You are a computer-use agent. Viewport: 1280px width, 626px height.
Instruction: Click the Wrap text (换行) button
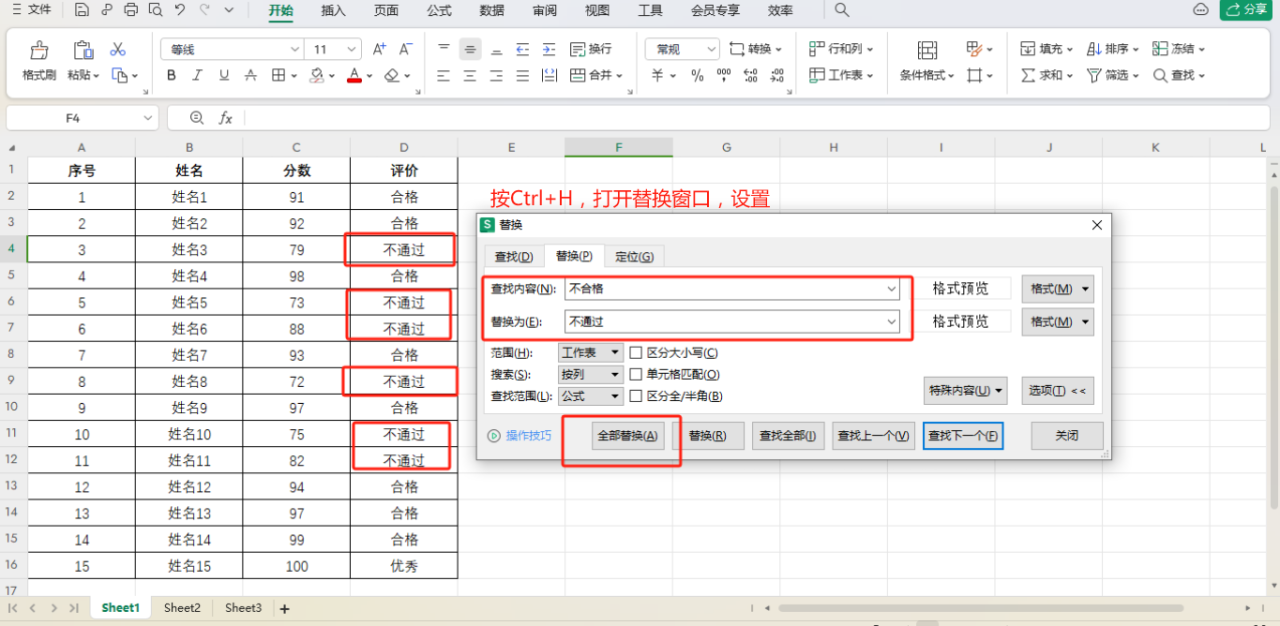click(591, 49)
